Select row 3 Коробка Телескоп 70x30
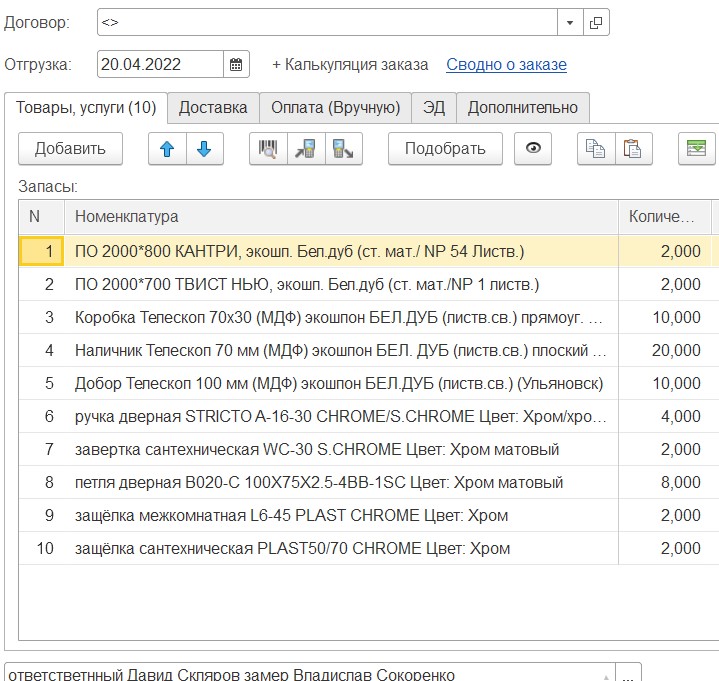Screen dimensions: 719x681 click(x=339, y=317)
